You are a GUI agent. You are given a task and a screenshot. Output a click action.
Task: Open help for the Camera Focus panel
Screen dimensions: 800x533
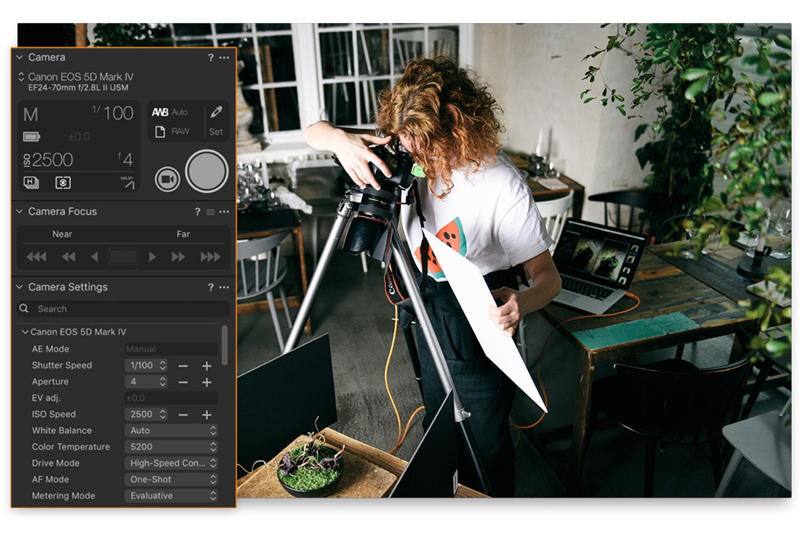(x=197, y=212)
